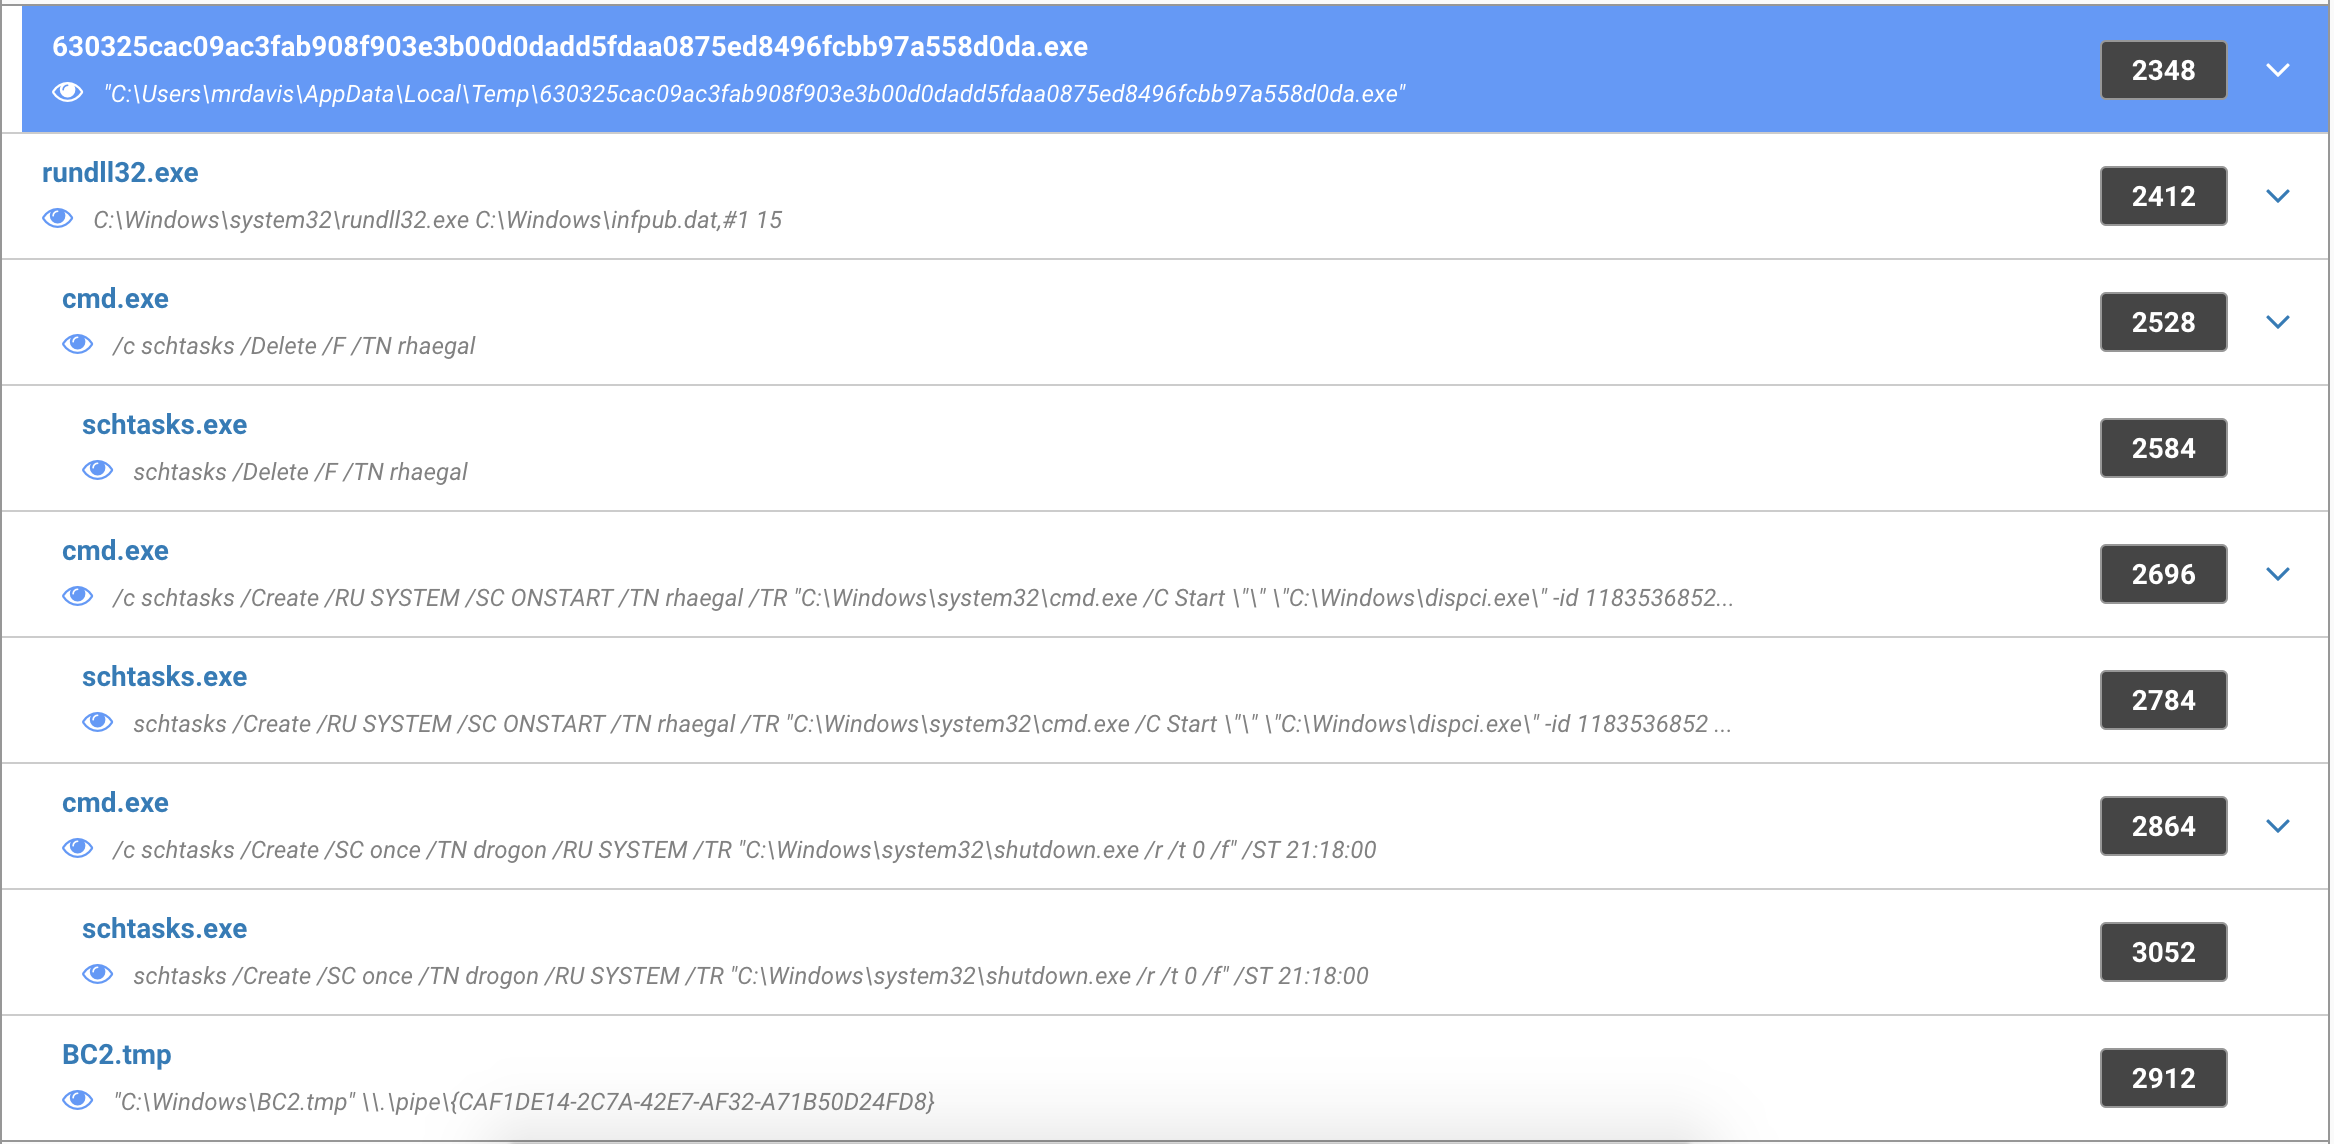Expand the cmd.exe process 2864 chevron
Image resolution: width=2334 pixels, height=1144 pixels.
point(2278,826)
